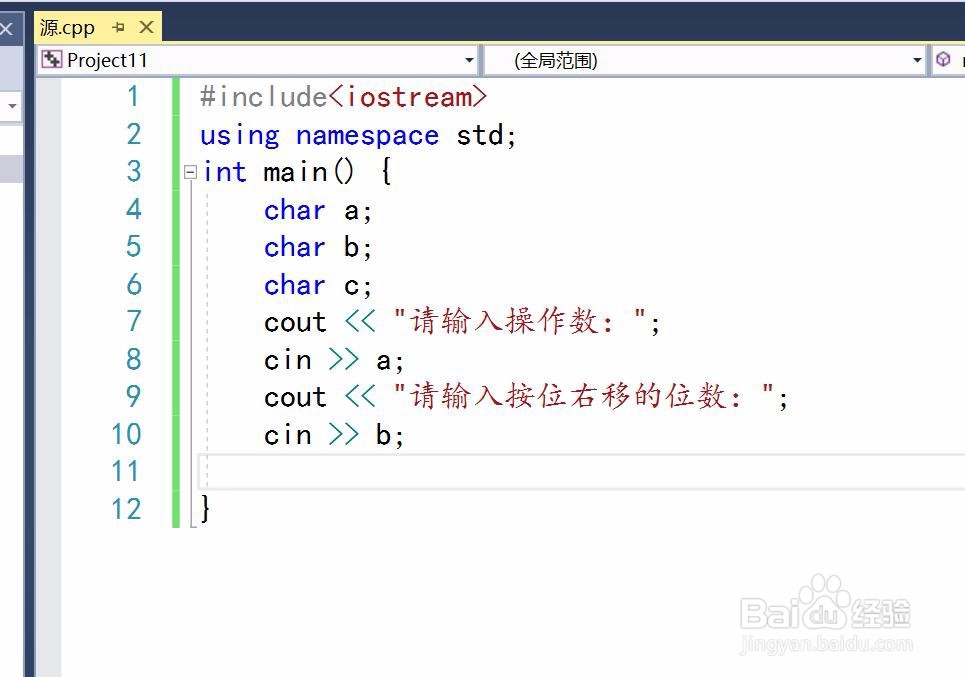Open the (全局范围) scope dropdown
Screen dimensions: 965x677
click(x=915, y=60)
